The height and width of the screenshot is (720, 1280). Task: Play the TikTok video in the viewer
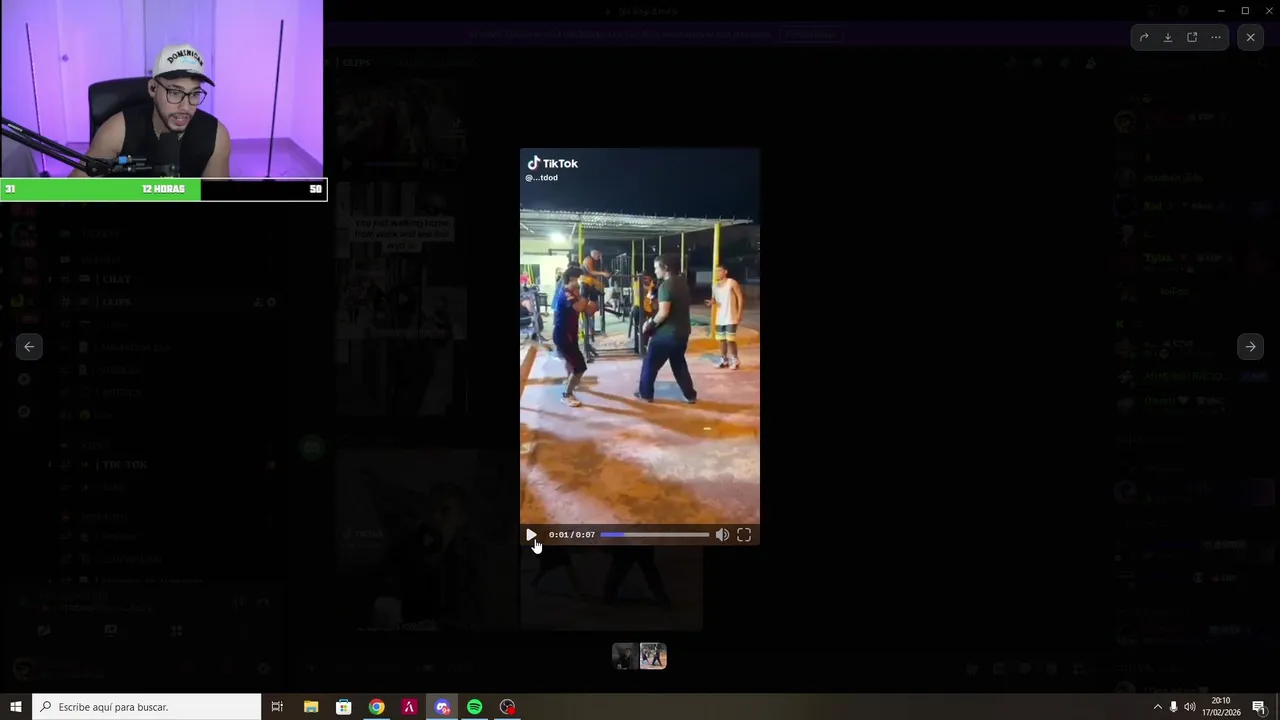(x=531, y=535)
